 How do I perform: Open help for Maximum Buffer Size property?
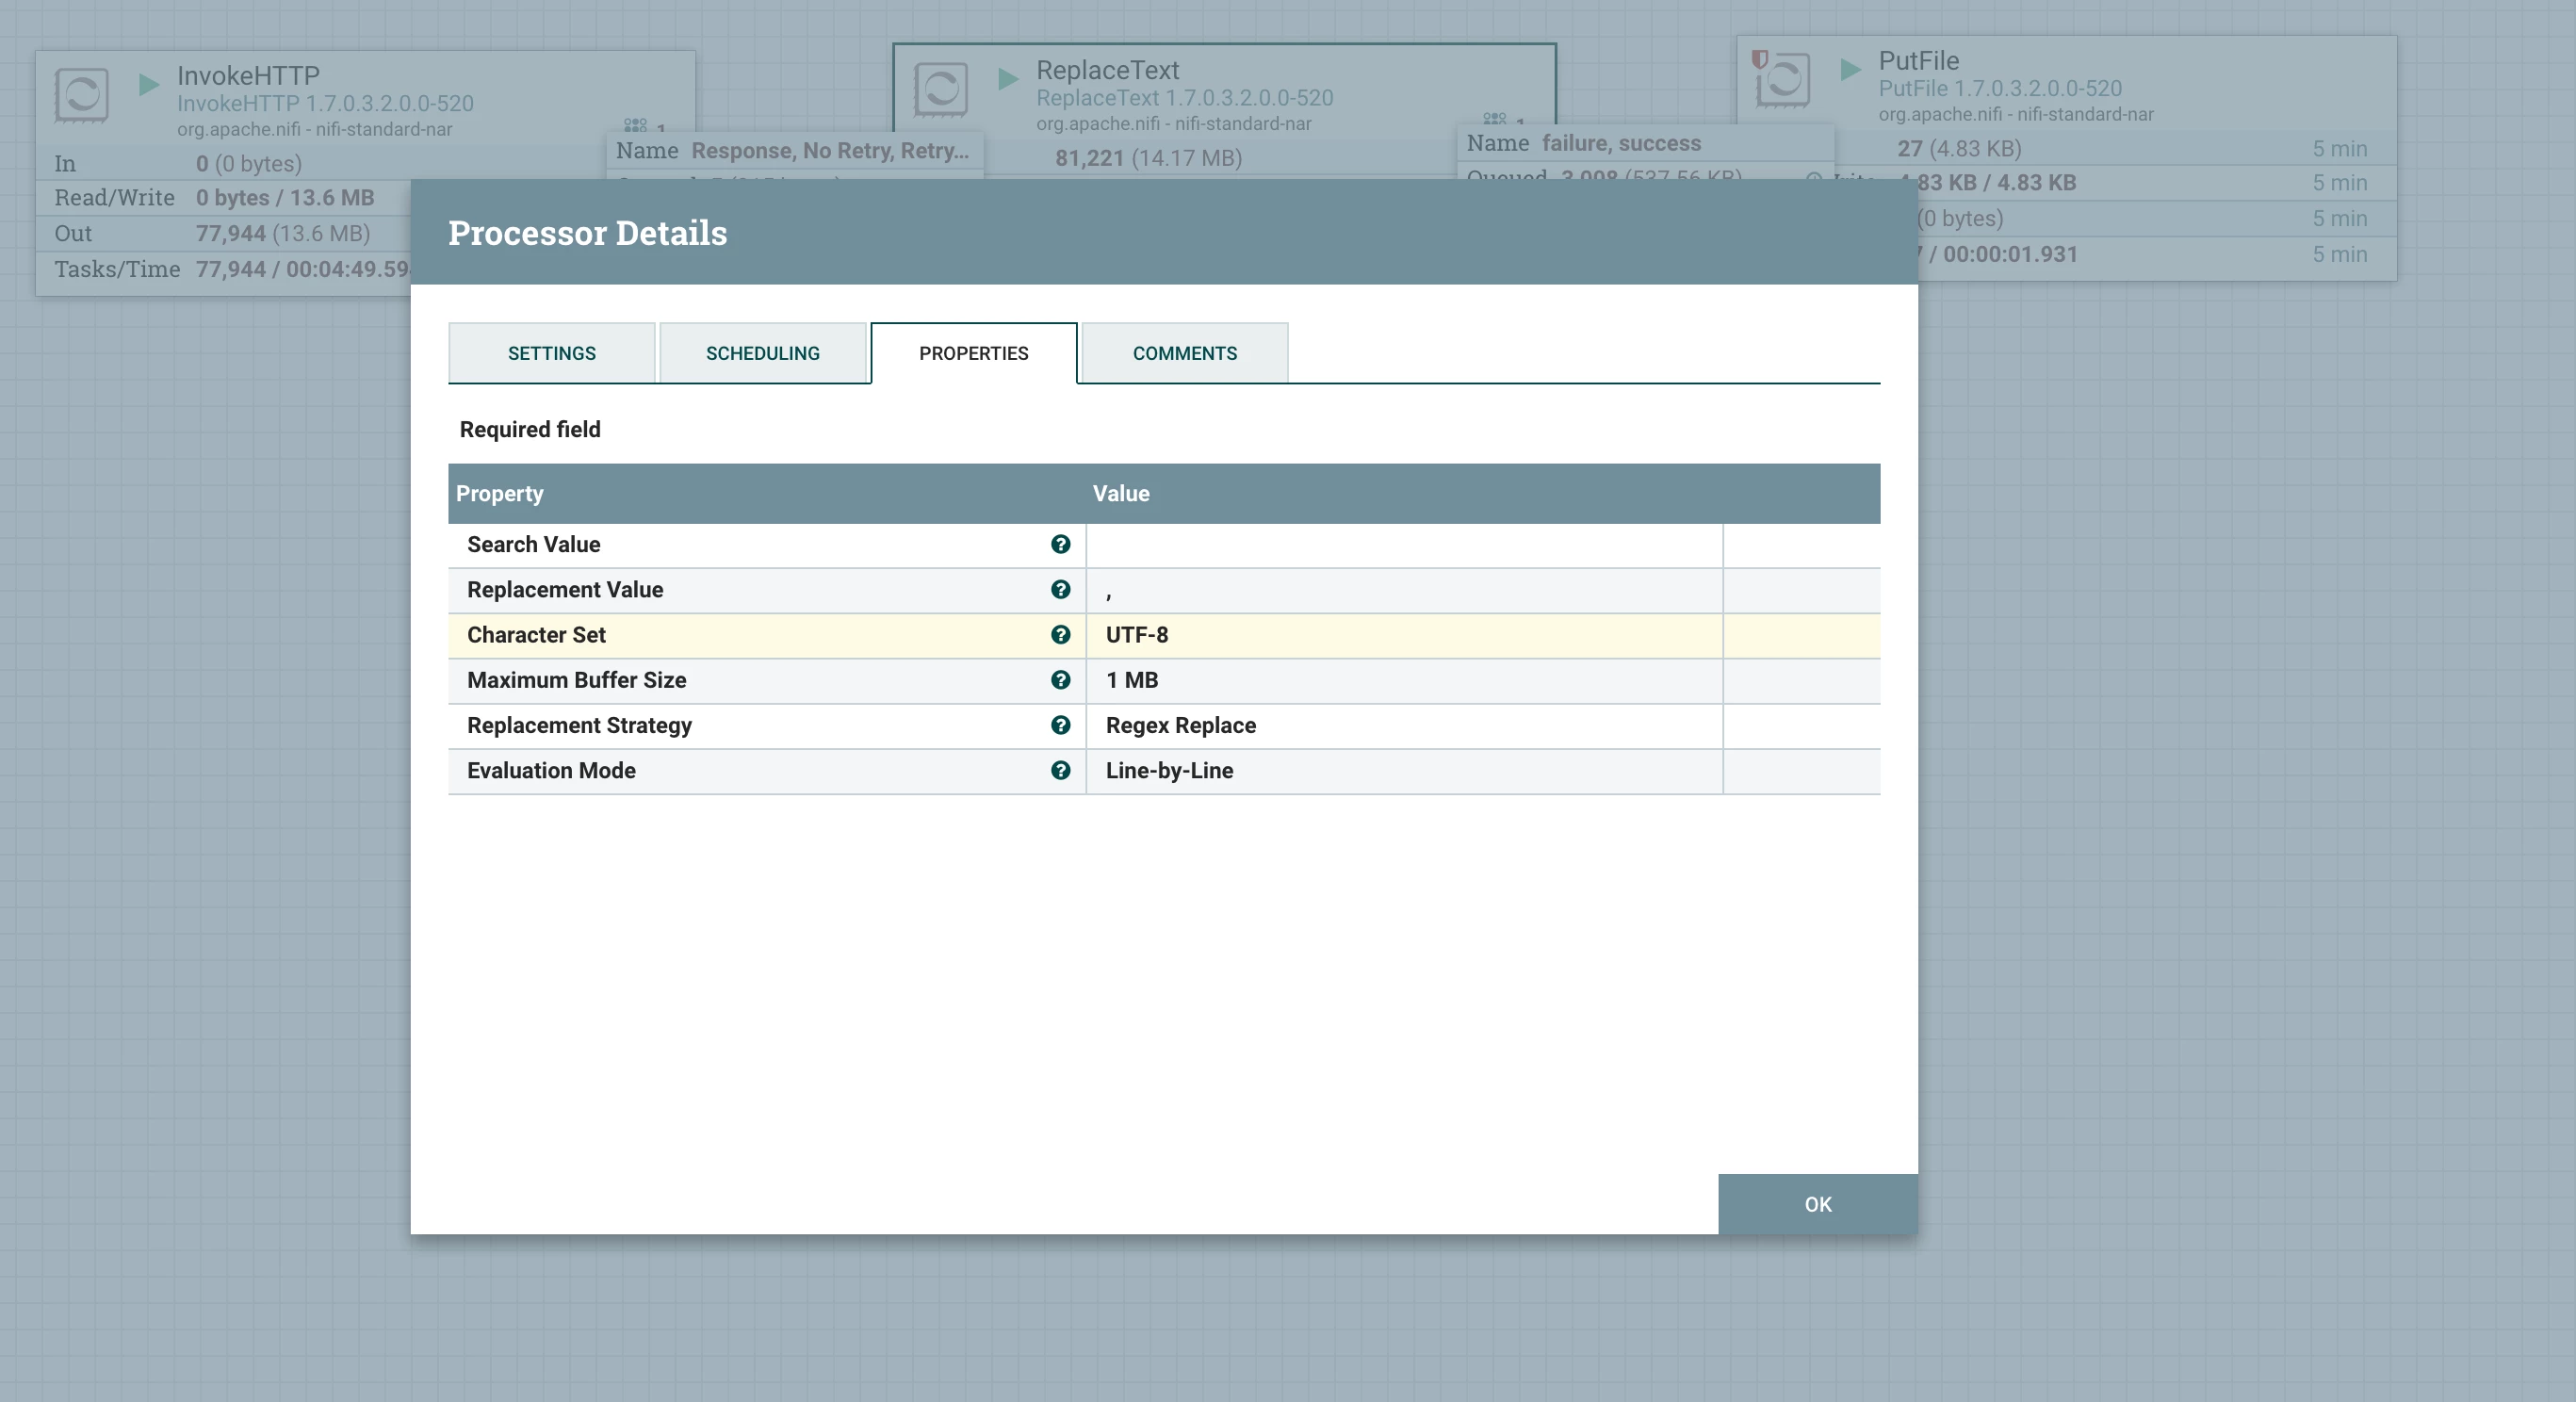[x=1060, y=679]
